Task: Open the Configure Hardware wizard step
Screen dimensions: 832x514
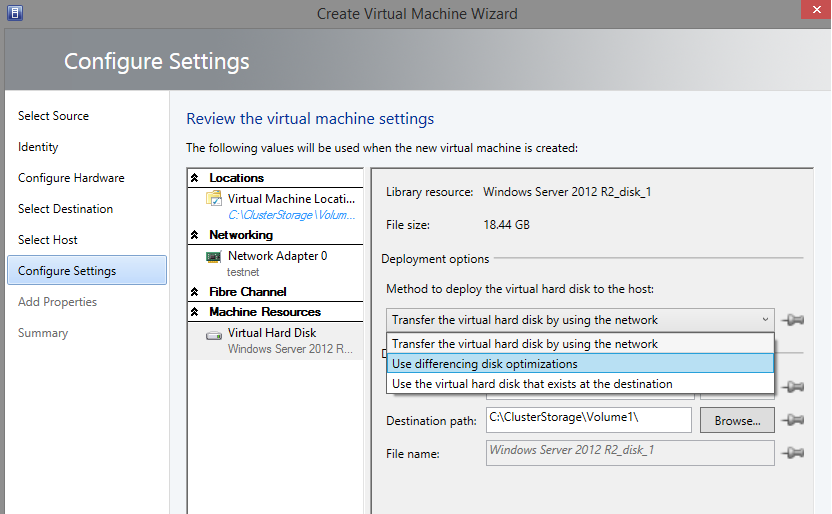Action: click(71, 178)
